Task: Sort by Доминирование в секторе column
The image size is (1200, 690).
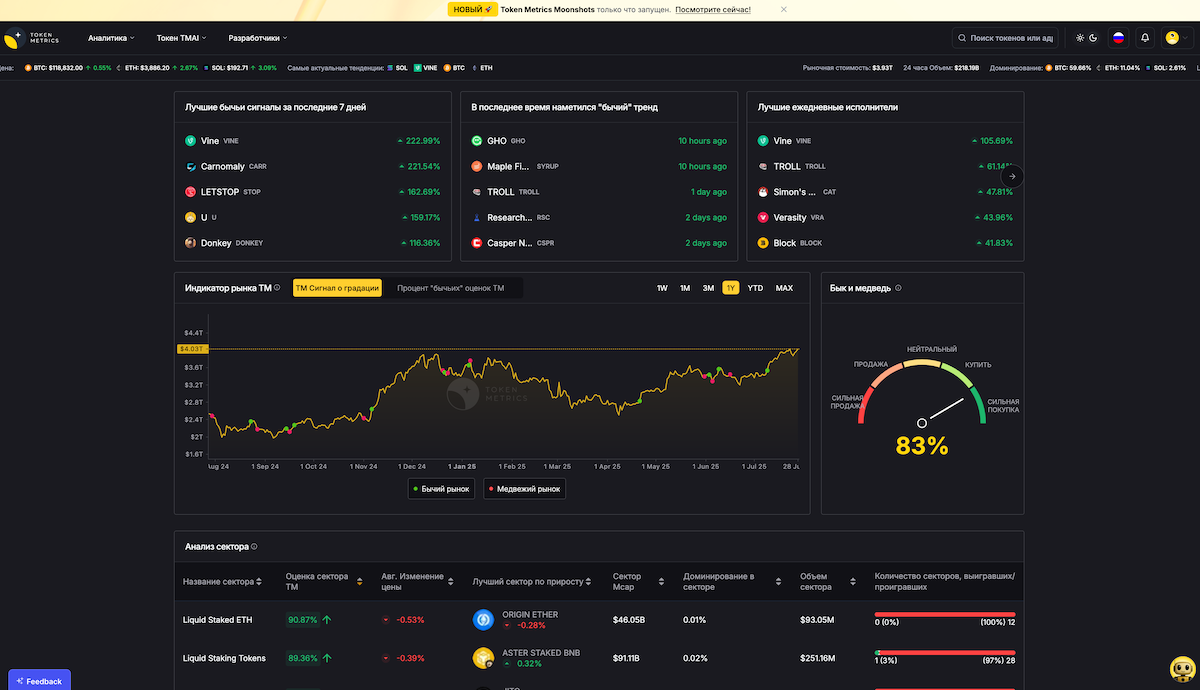Action: 730,581
